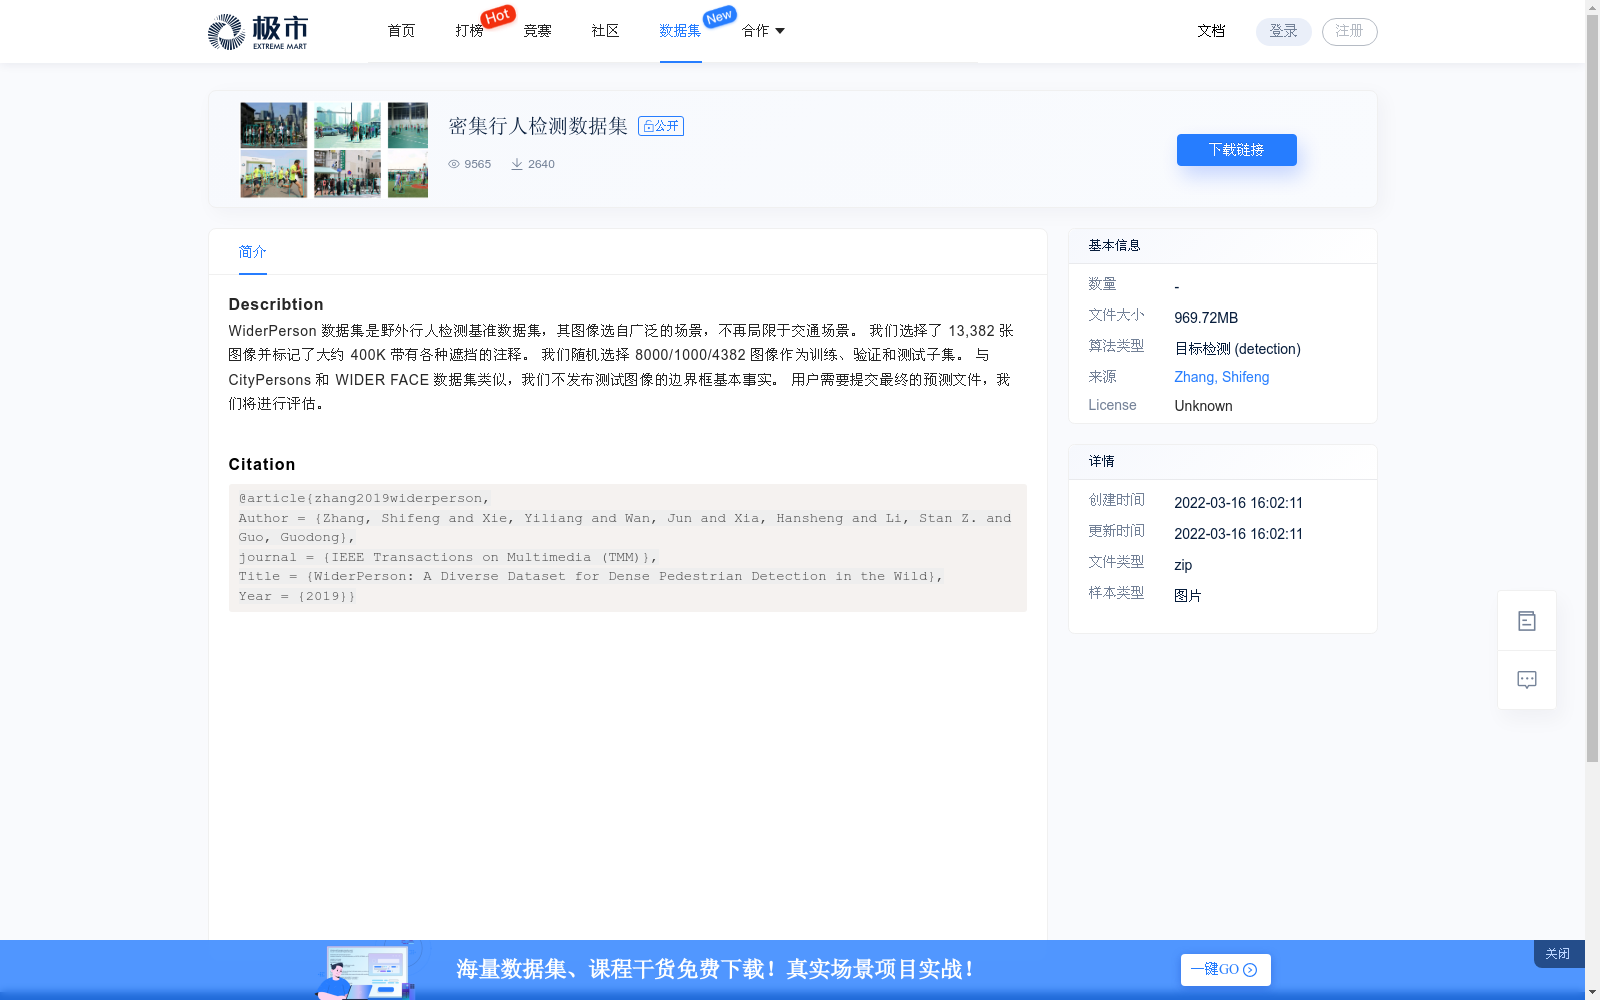This screenshot has height=1000, width=1600.
Task: Click the 目标检测 (detection) algorithm type
Action: (x=1237, y=349)
